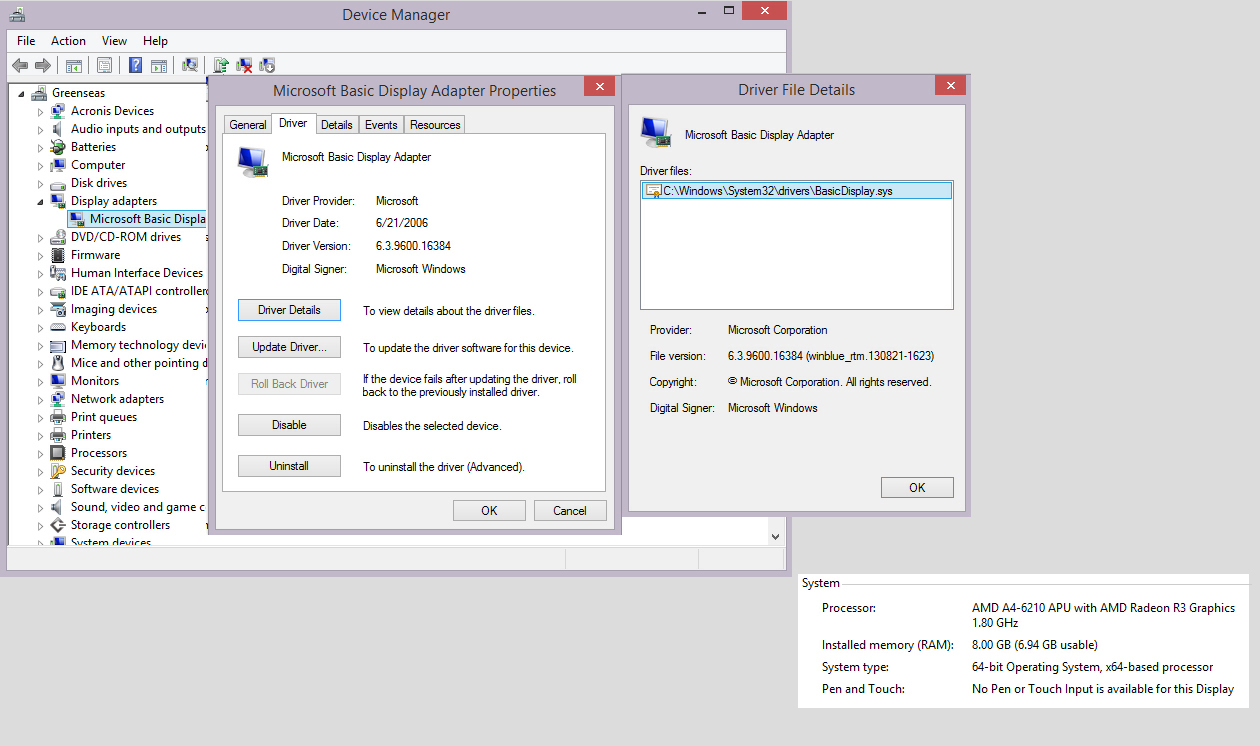
Task: Click the Audio inputs and outputs speaker icon
Action: click(x=58, y=129)
